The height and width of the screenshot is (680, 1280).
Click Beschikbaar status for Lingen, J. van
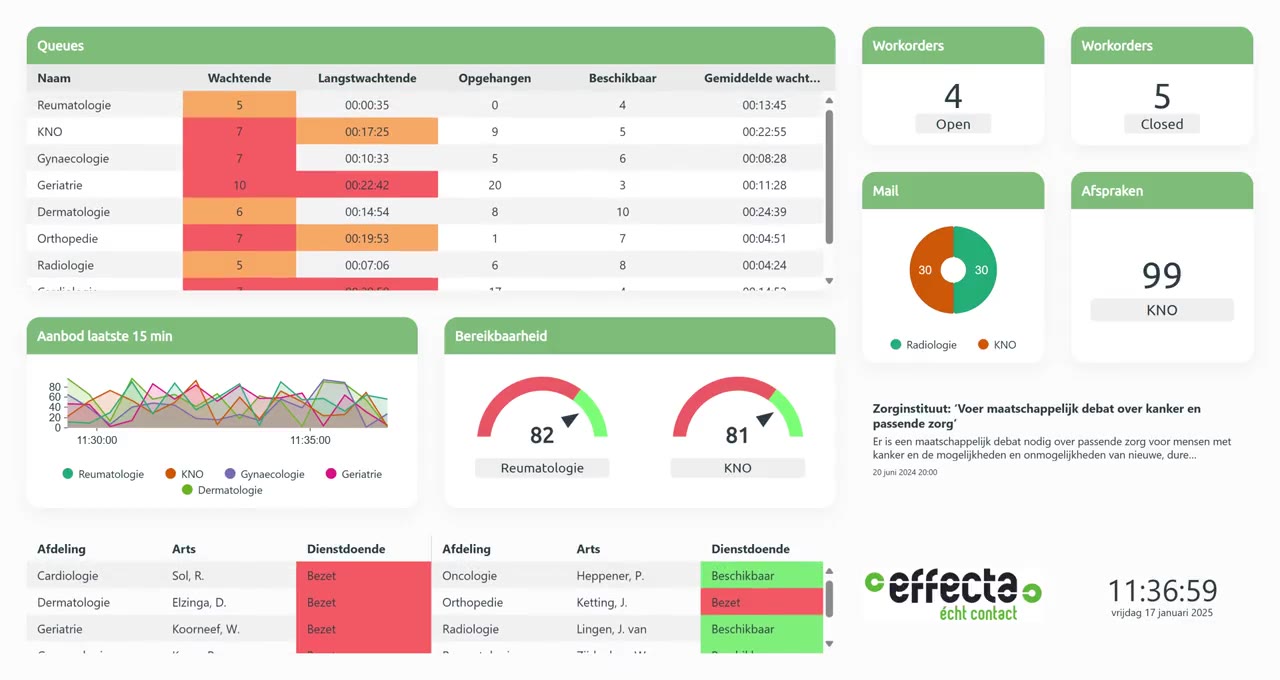point(762,629)
